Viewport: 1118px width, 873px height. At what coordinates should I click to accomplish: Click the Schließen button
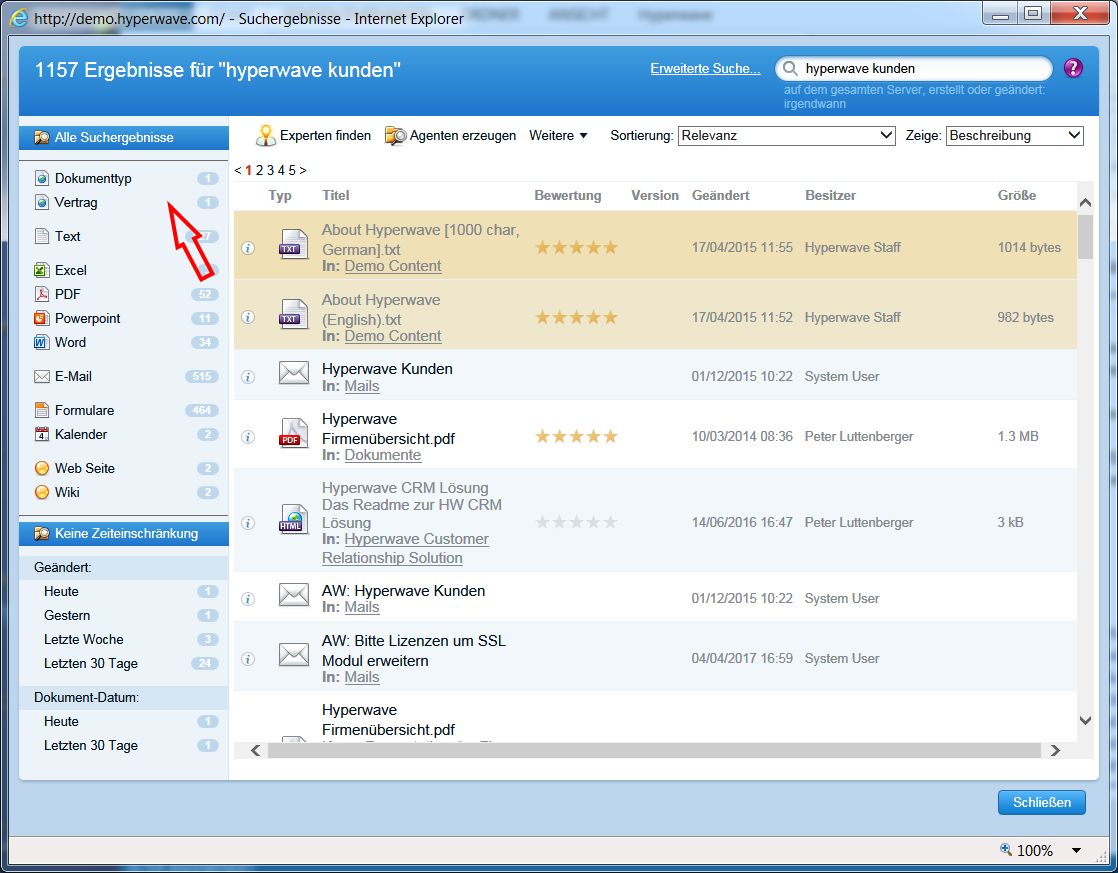[1042, 802]
